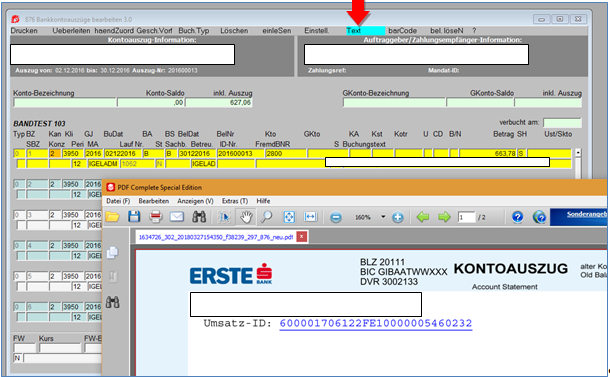Open the Buch.Typ menu item
This screenshot has width=610, height=377.
coord(194,30)
